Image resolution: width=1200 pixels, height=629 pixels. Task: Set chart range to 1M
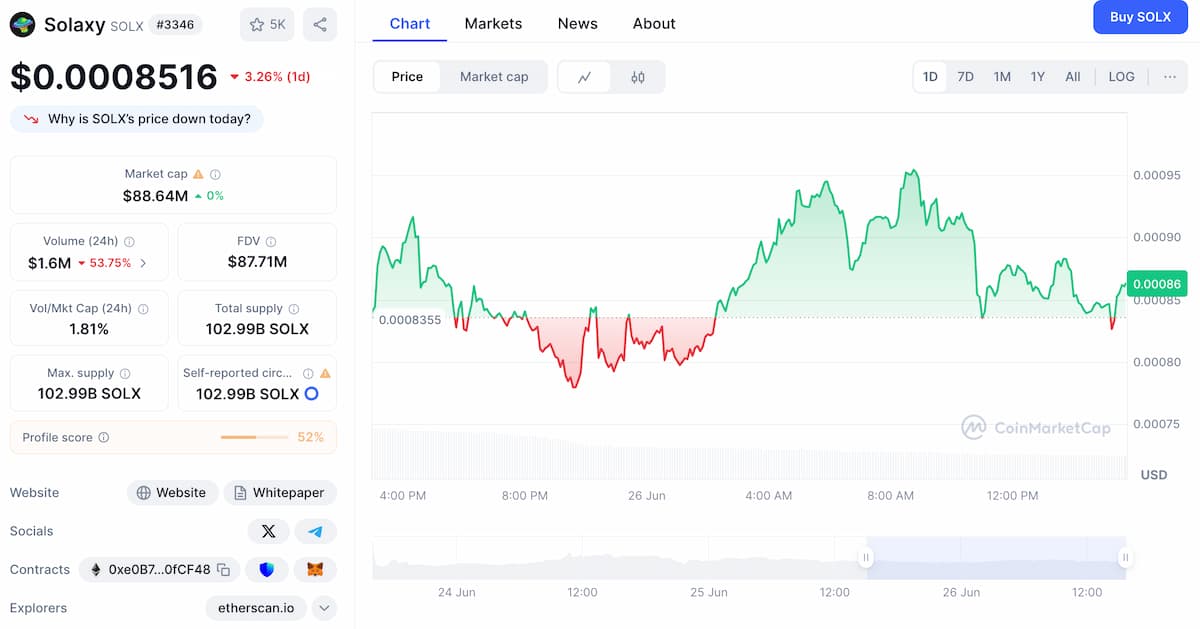pos(1002,77)
